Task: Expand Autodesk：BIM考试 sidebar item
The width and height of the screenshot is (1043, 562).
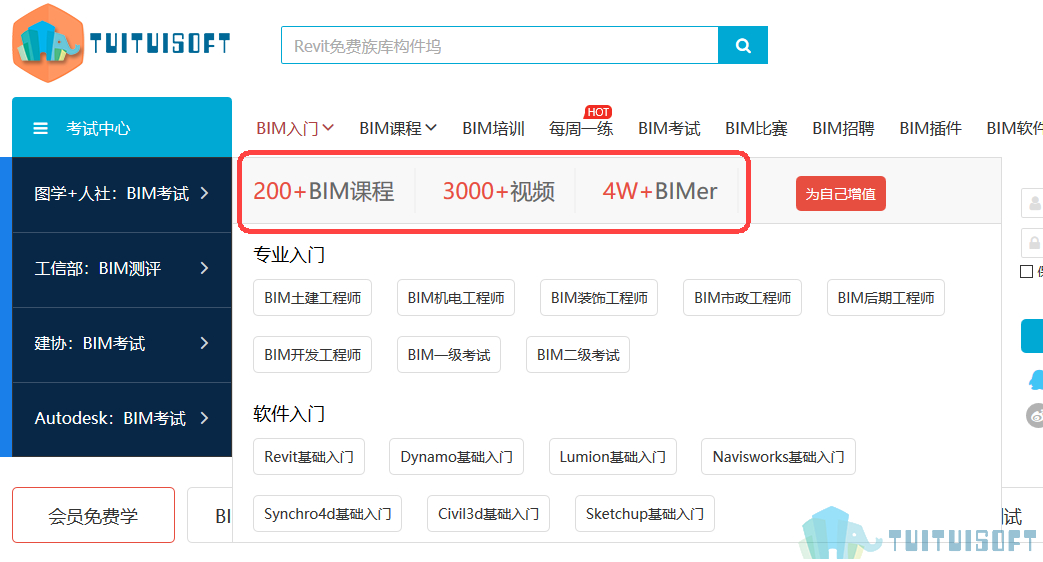Action: pos(122,418)
